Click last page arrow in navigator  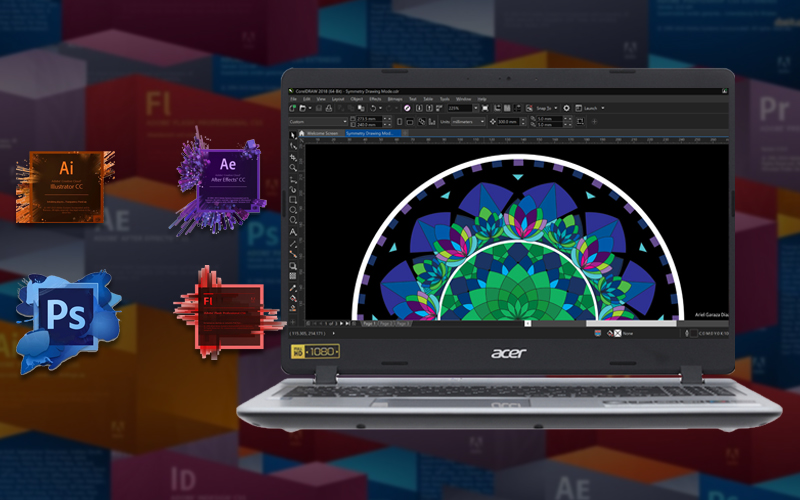347,323
